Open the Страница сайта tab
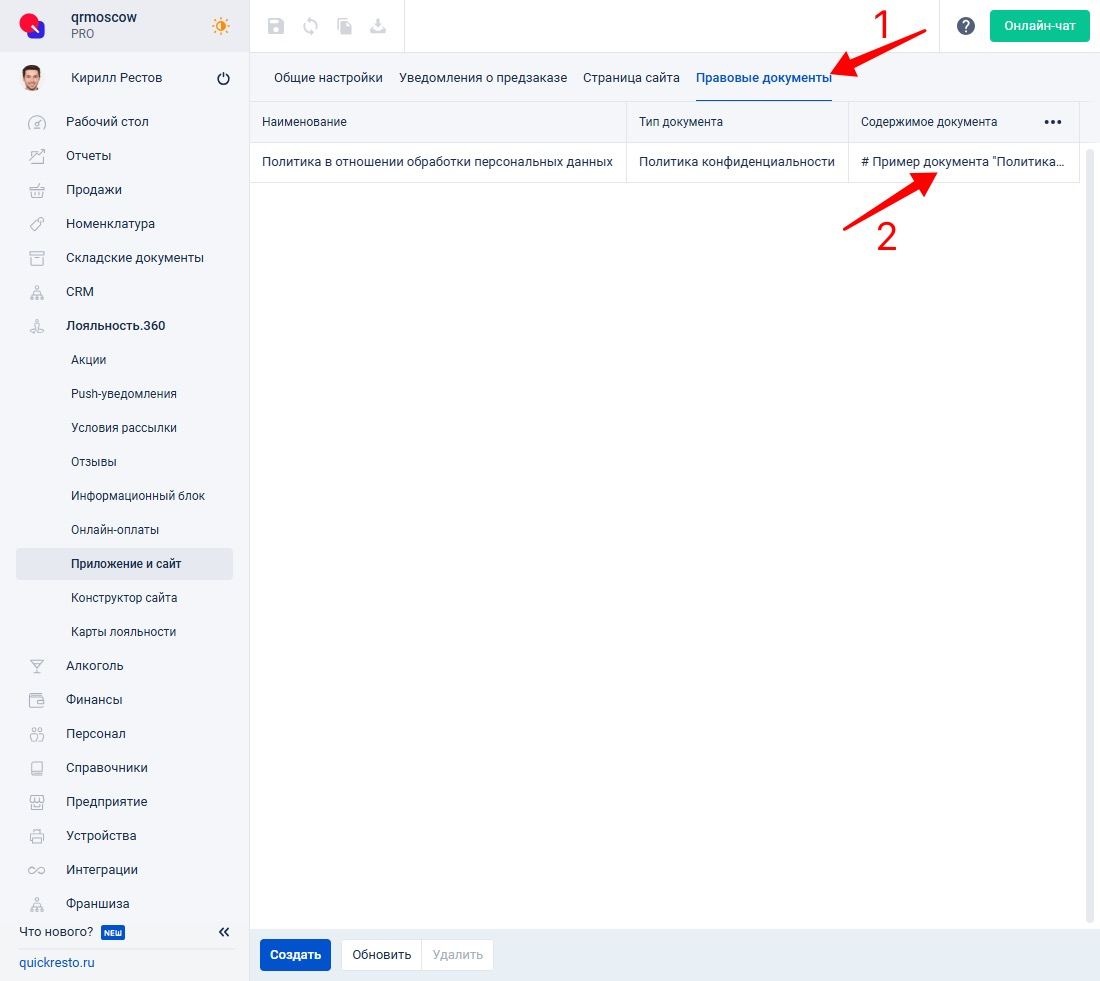This screenshot has width=1100, height=981. coord(631,78)
